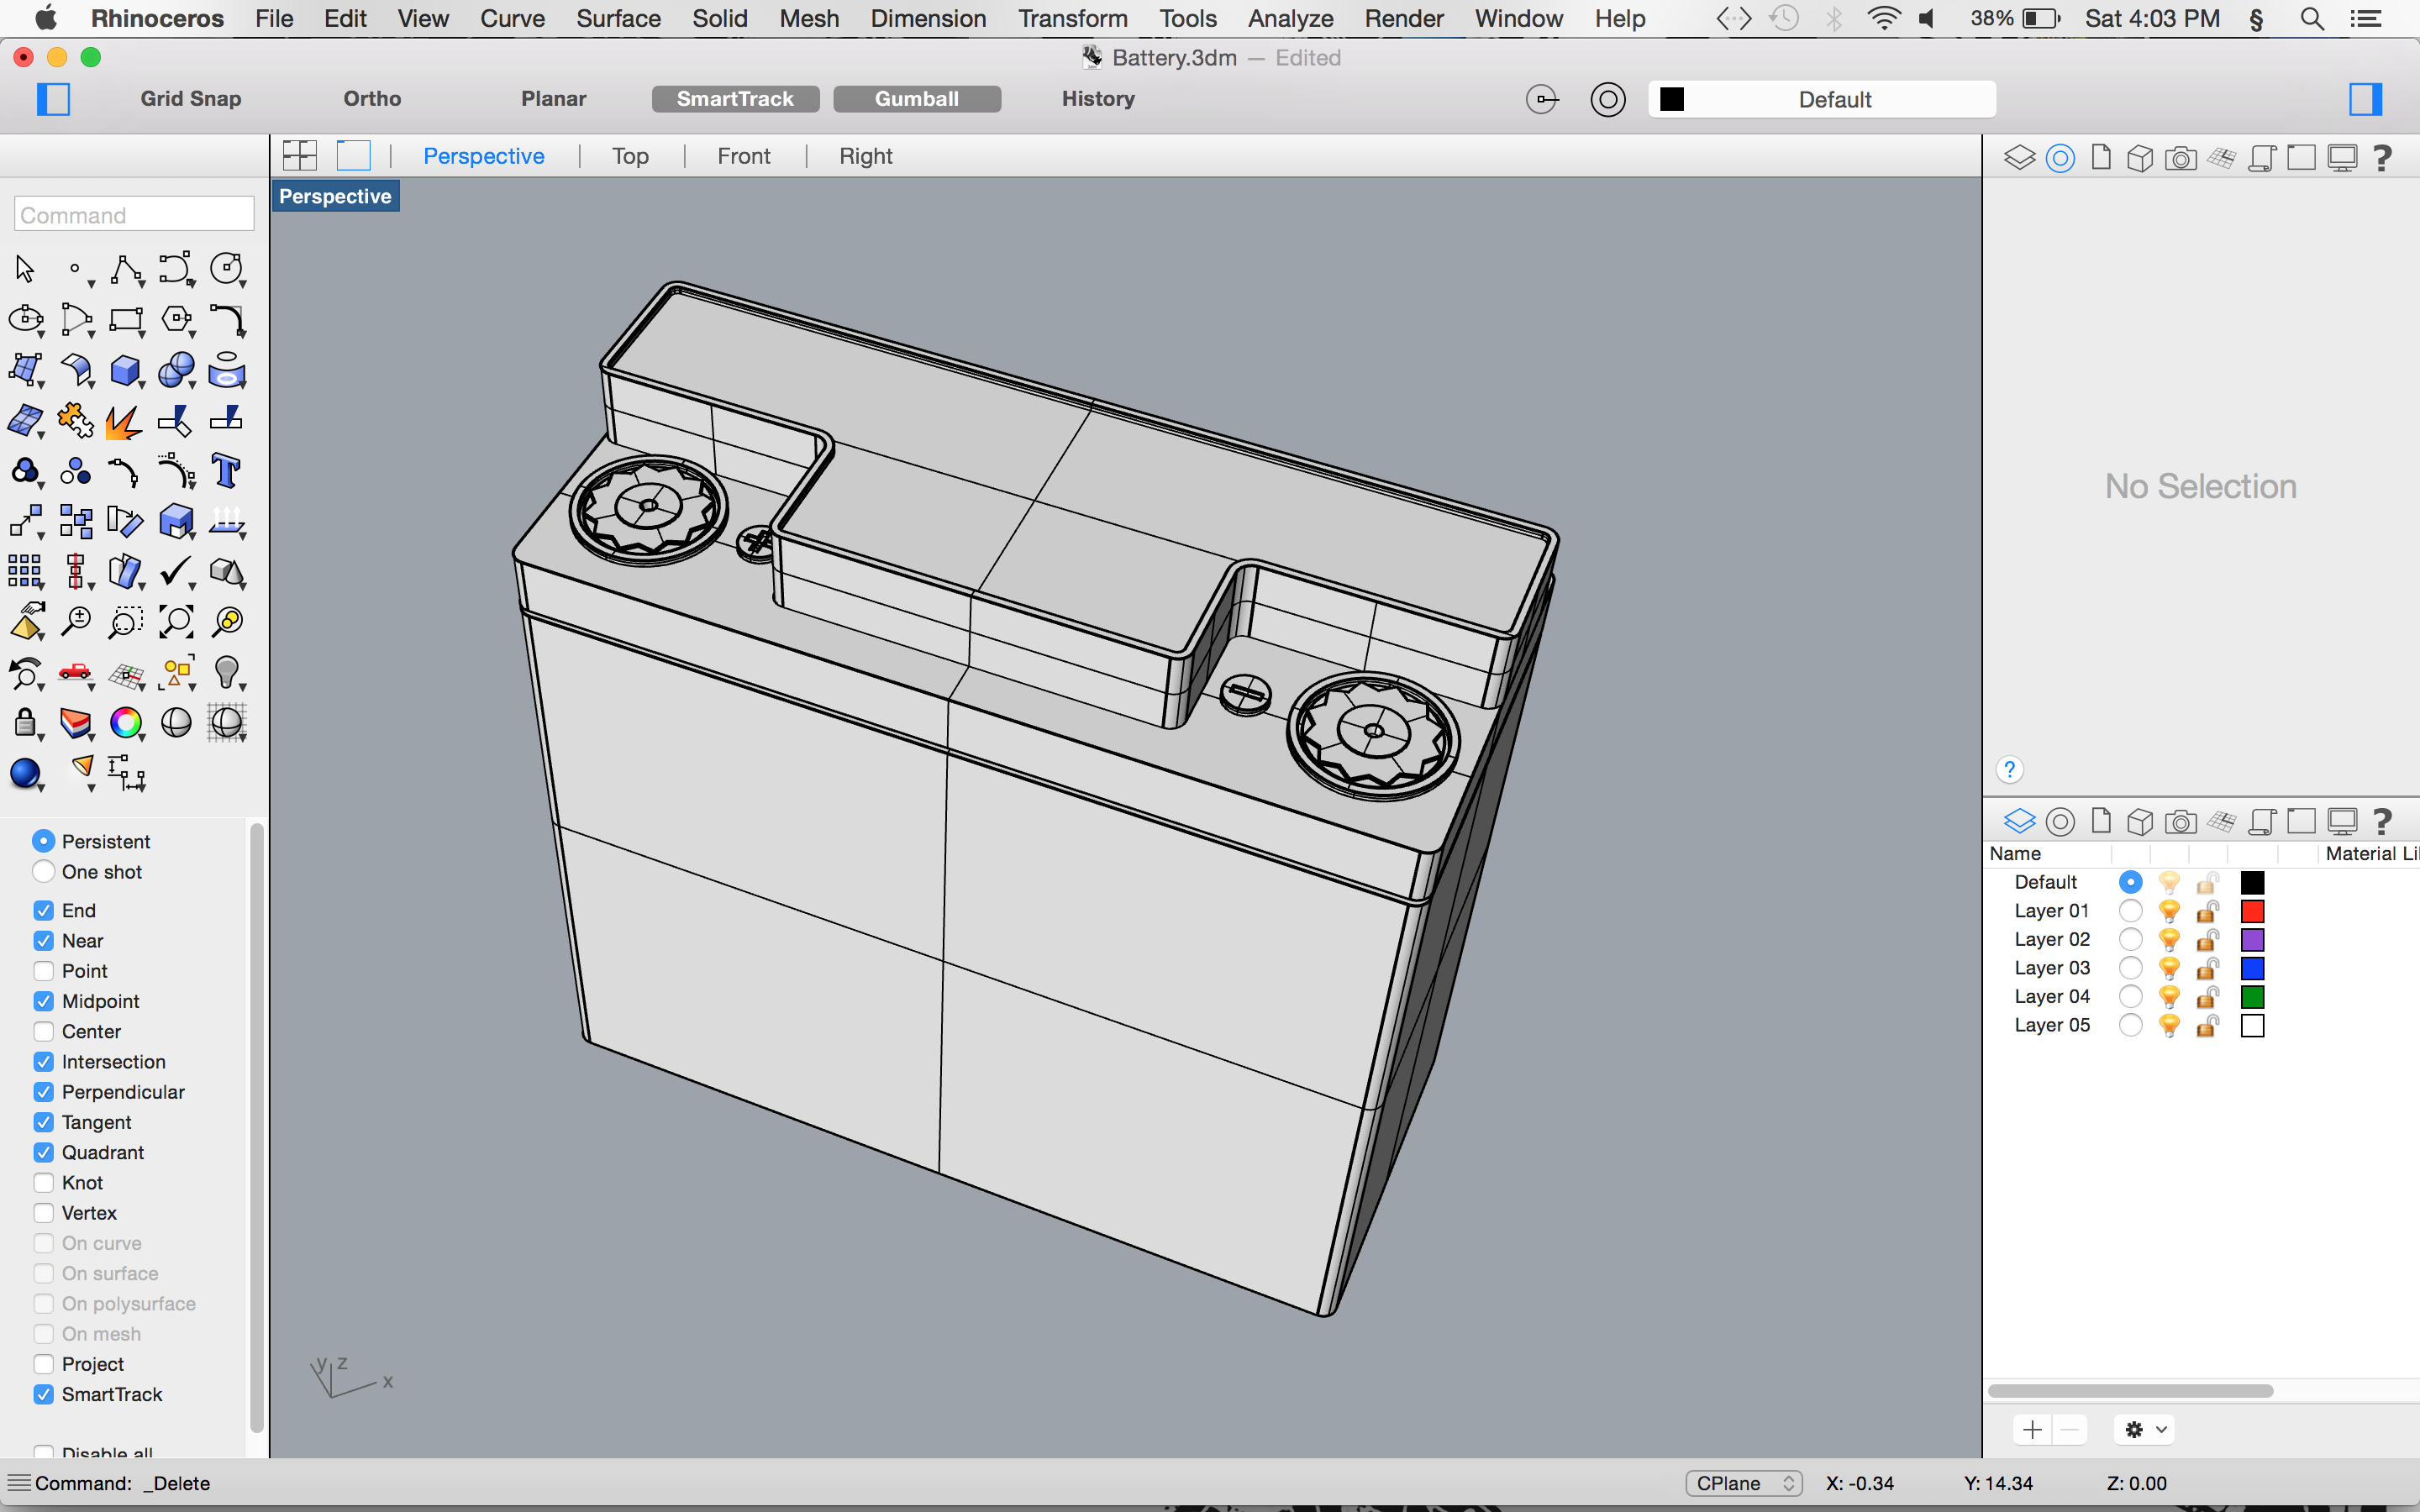Select the Text object tool

[226, 471]
